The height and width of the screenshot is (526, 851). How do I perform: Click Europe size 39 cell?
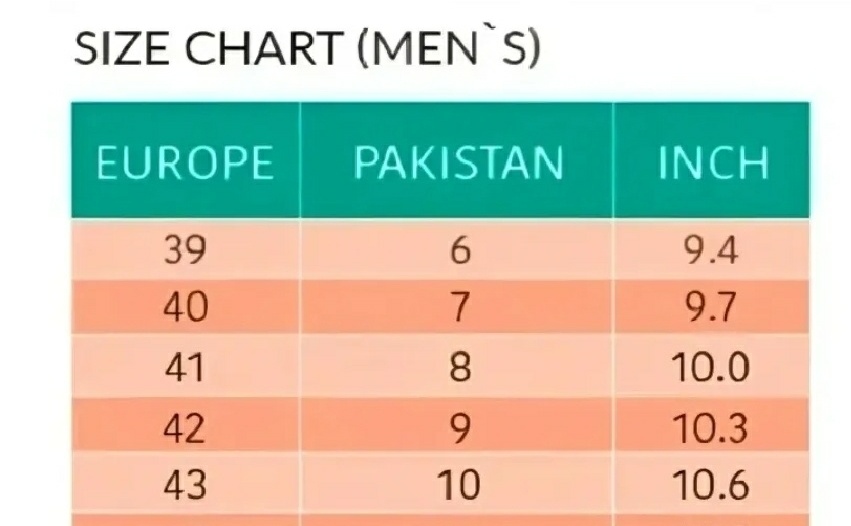pos(186,250)
